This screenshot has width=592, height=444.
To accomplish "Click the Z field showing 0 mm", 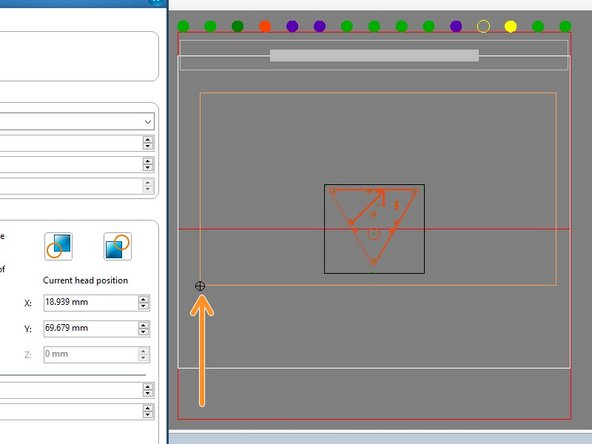I will pos(91,355).
